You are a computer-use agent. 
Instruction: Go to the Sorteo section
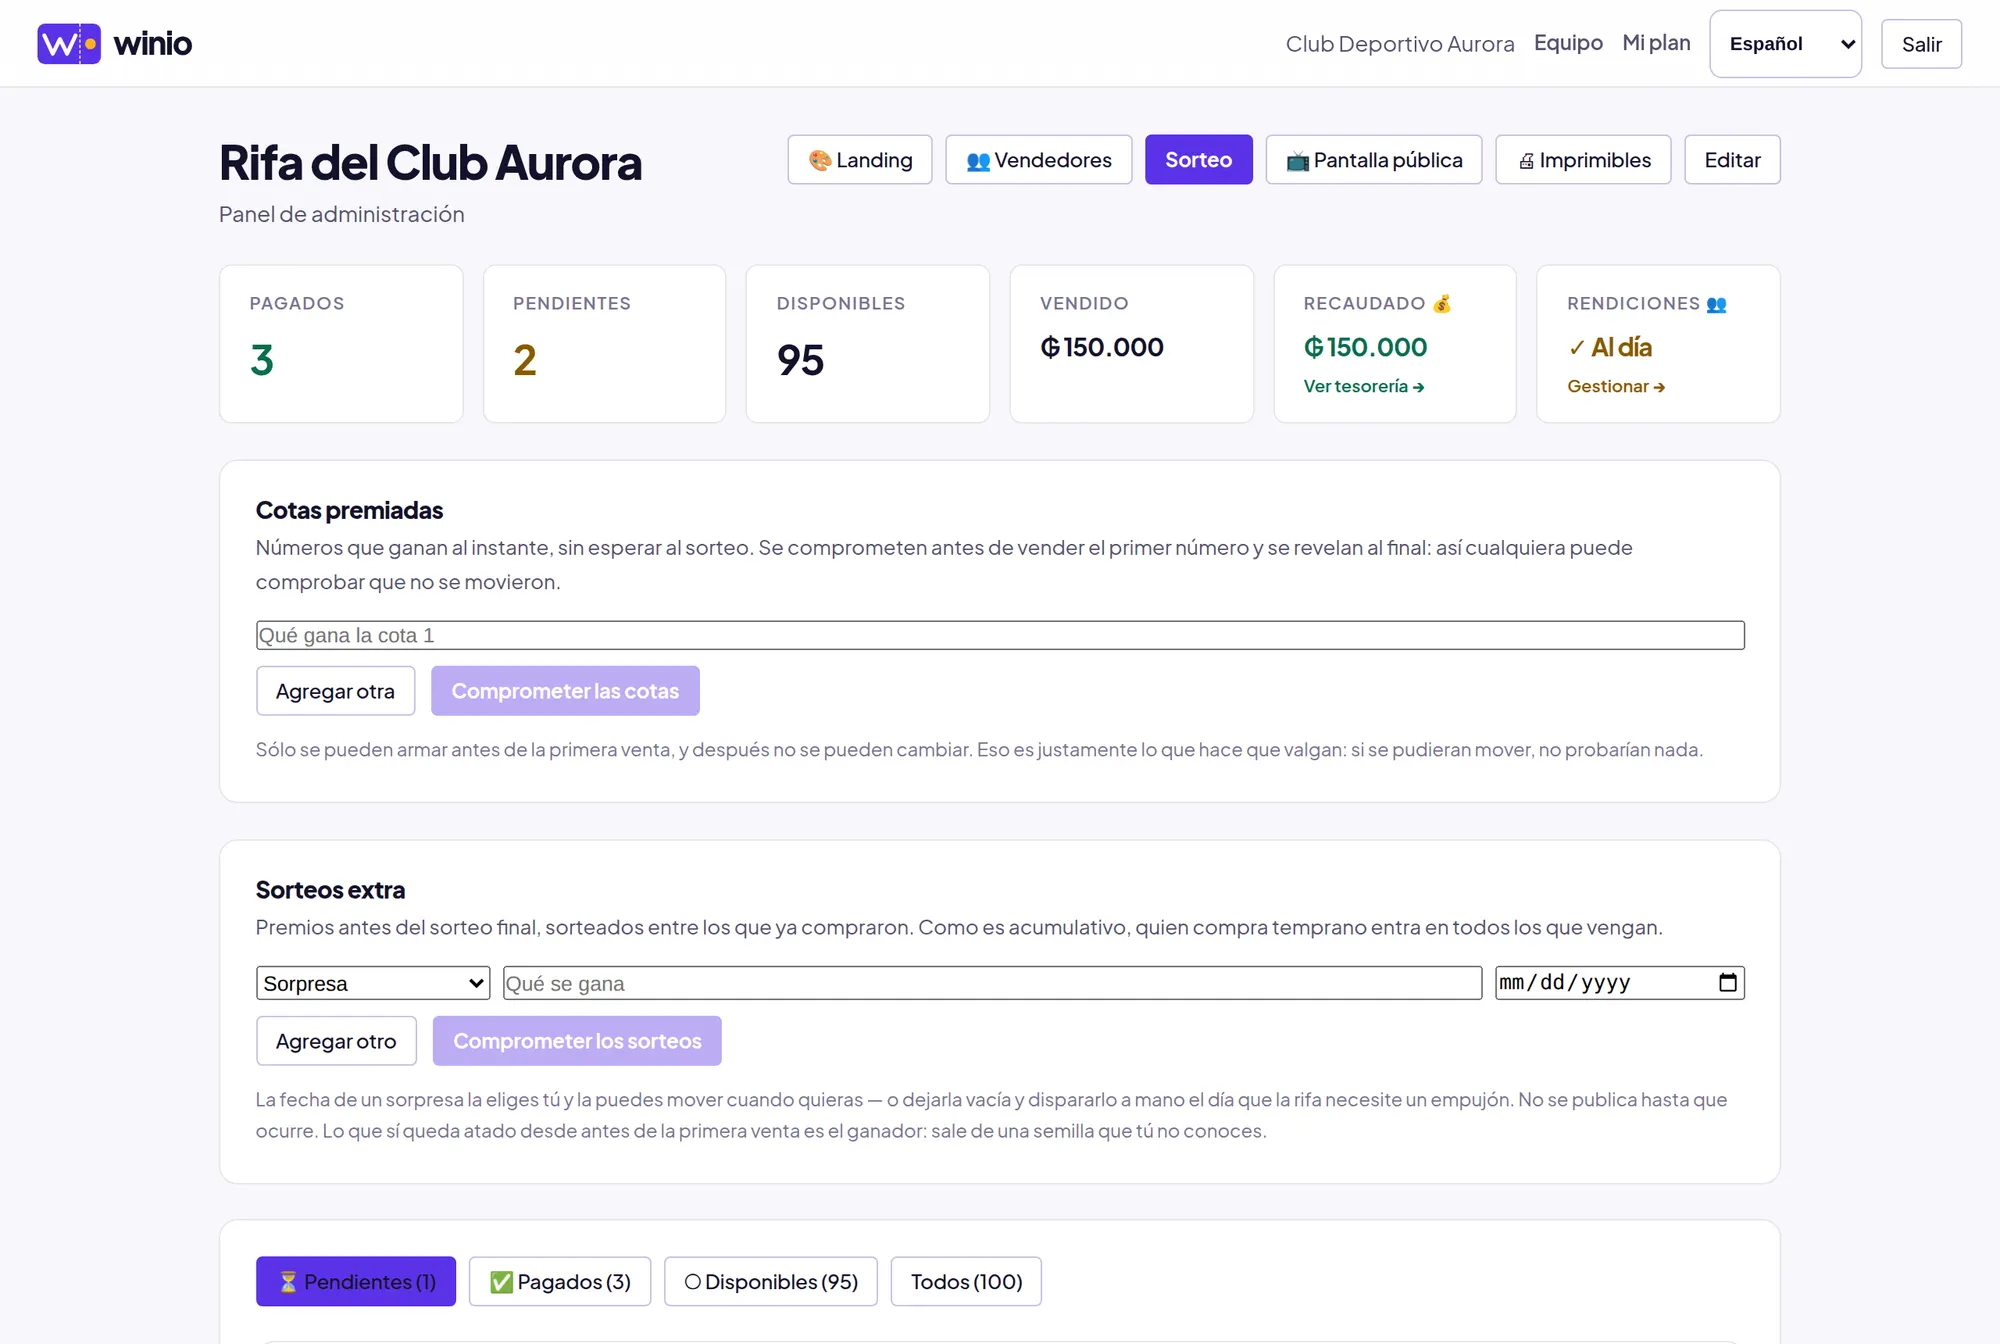[x=1198, y=160]
